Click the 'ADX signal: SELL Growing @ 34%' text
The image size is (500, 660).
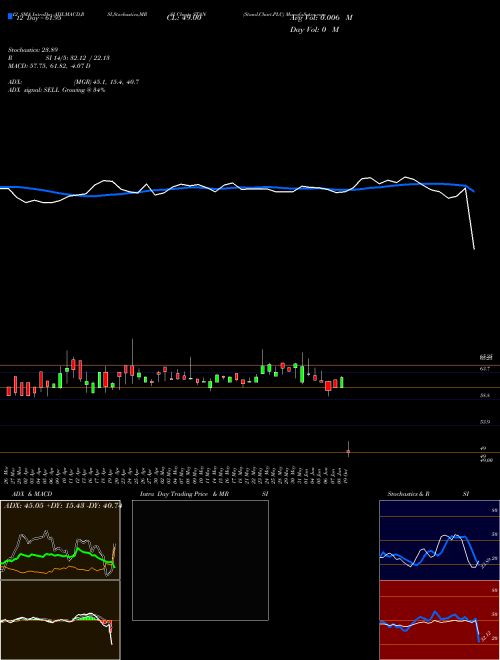point(56,90)
